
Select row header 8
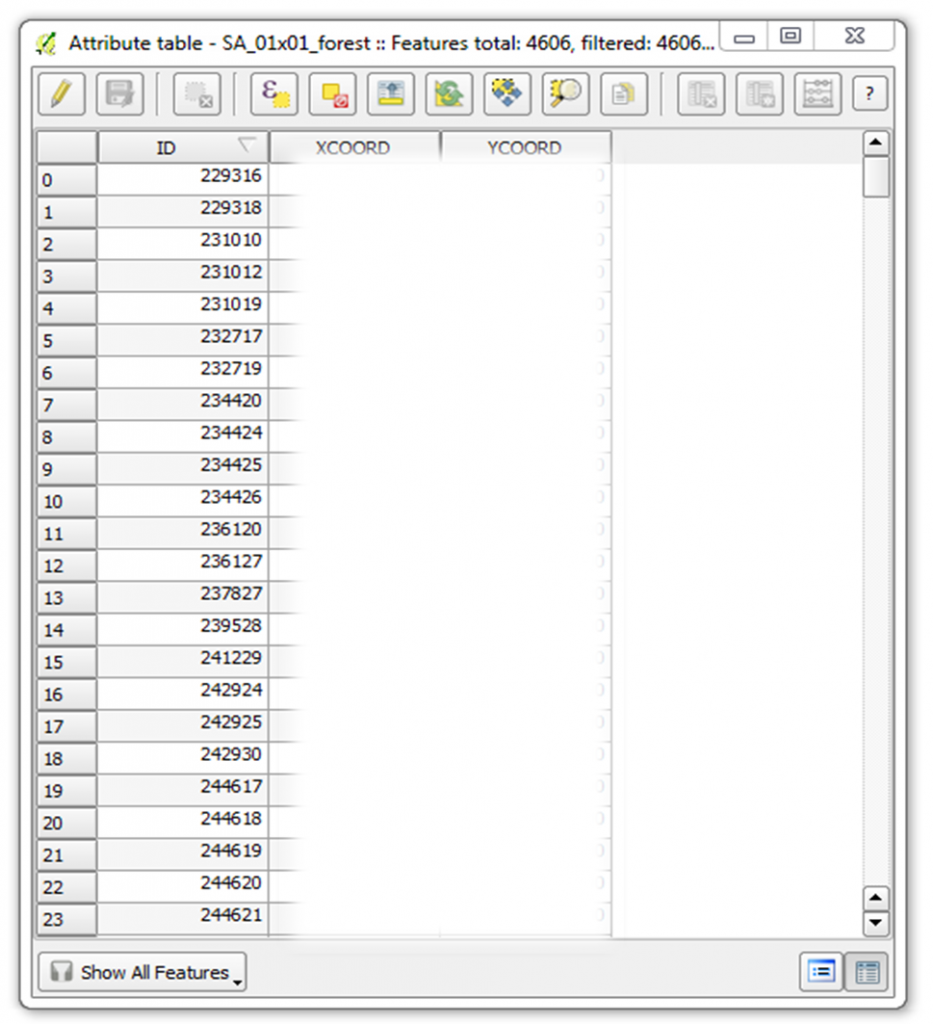click(x=67, y=437)
